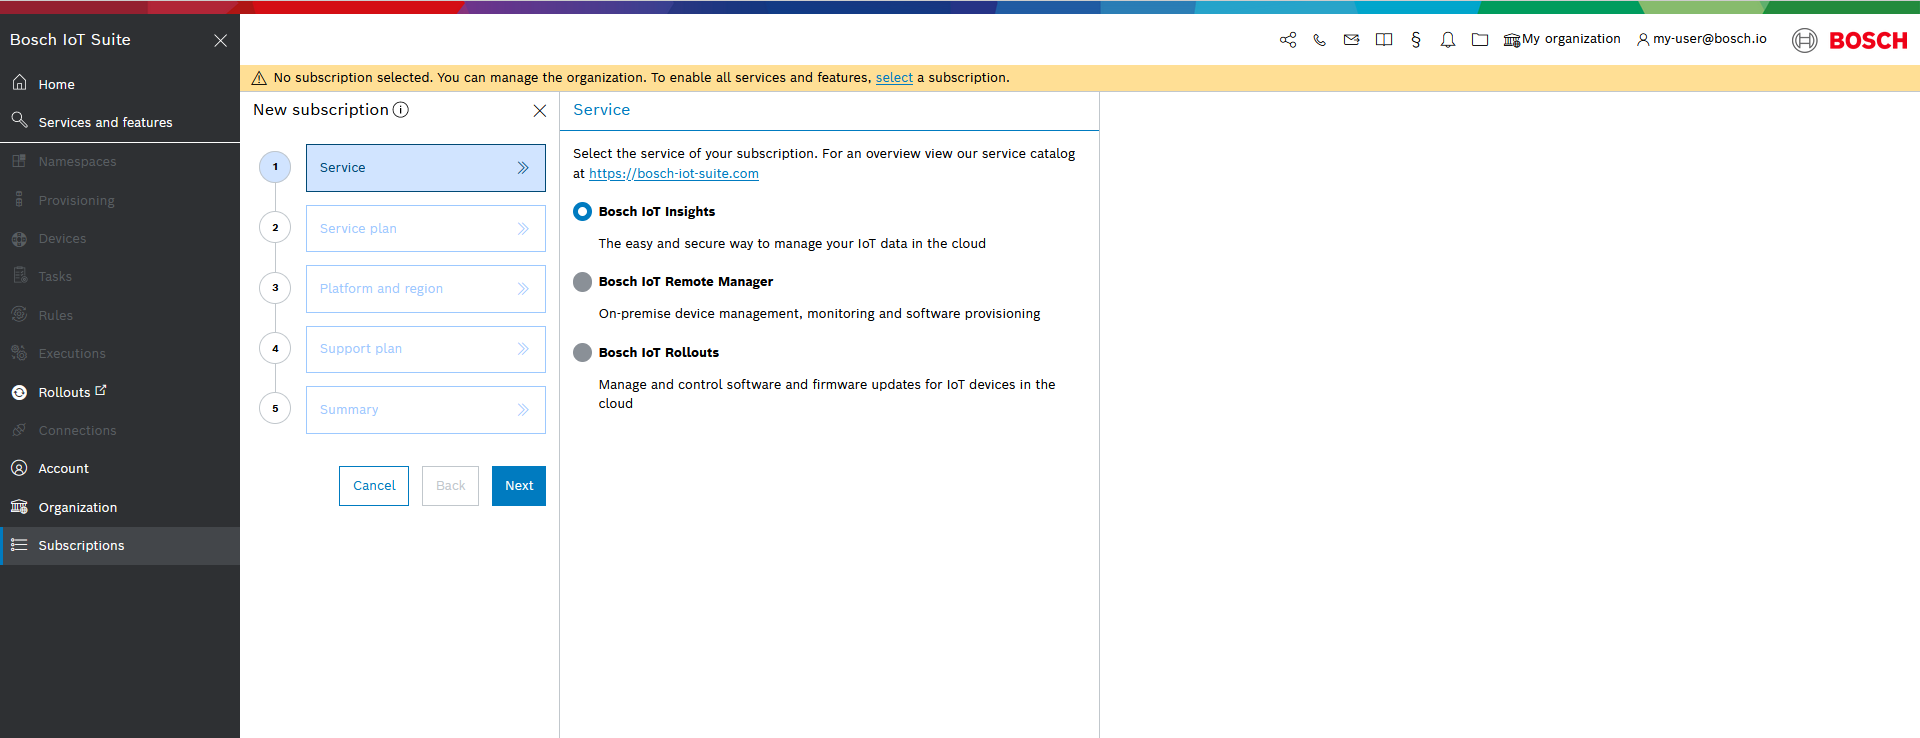Click step 2 circle in wizard
Image resolution: width=1920 pixels, height=738 pixels.
[275, 228]
